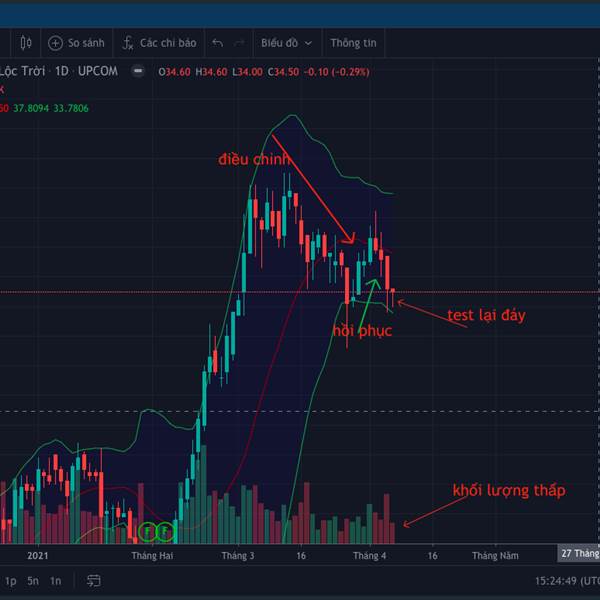Click the low price L34.00 value

(248, 72)
